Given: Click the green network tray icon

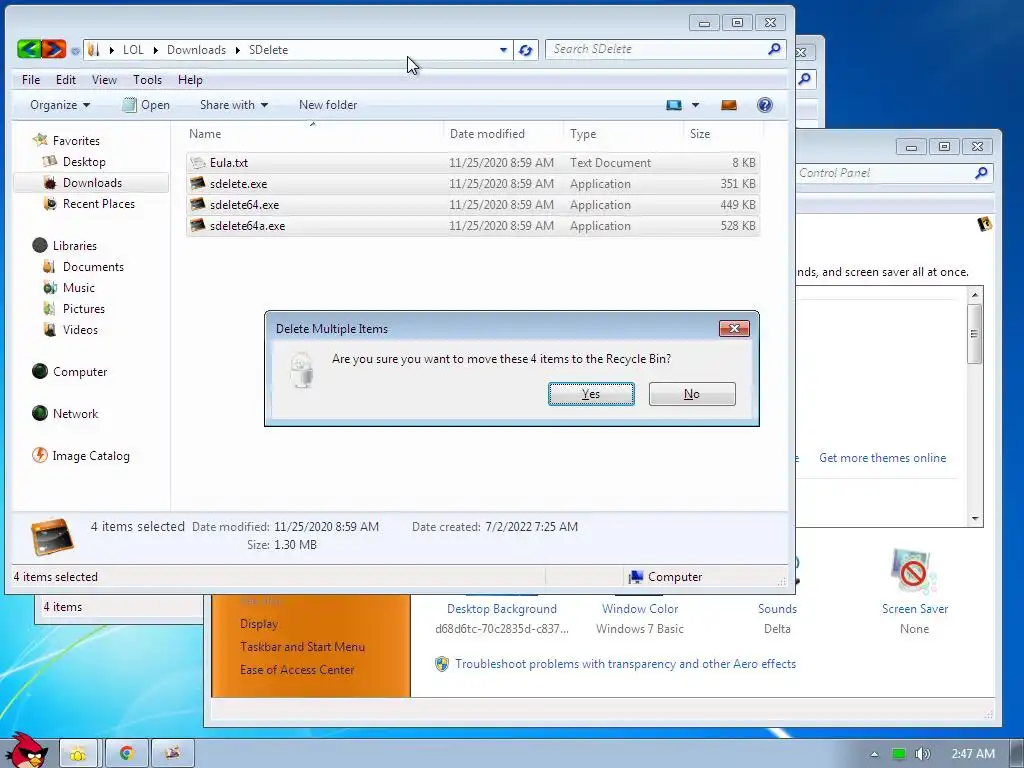Looking at the screenshot, I should [x=899, y=754].
